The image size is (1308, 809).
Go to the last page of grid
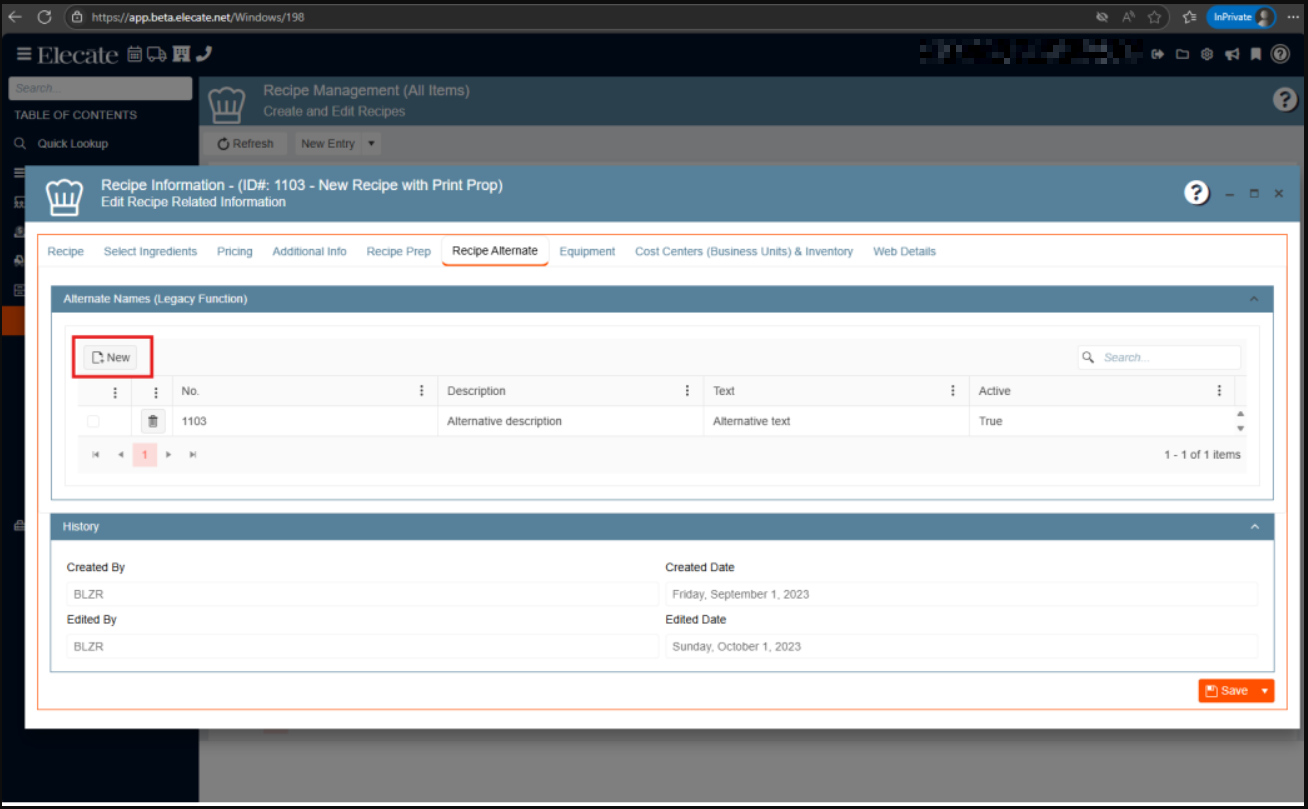point(193,455)
